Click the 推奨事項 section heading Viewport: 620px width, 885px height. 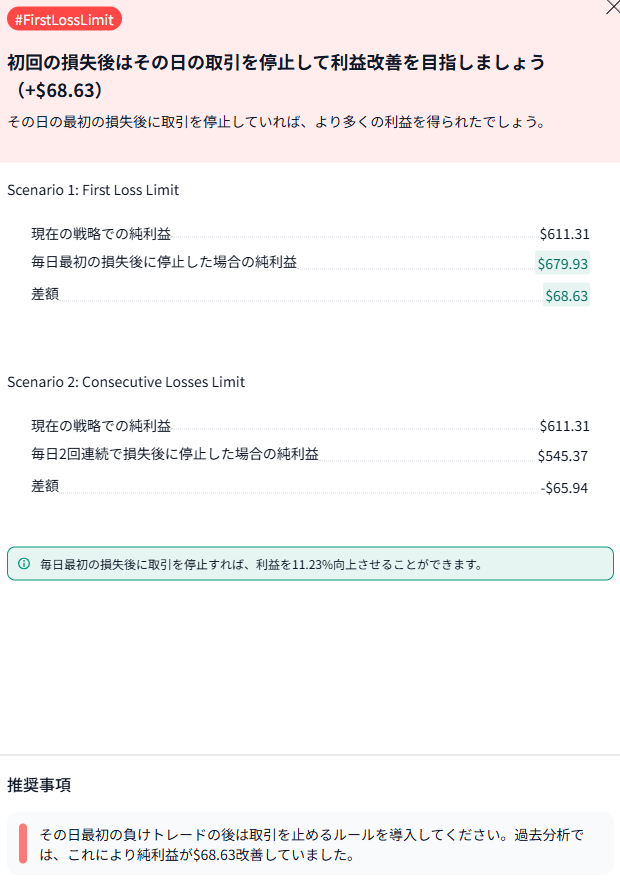pyautogui.click(x=39, y=784)
